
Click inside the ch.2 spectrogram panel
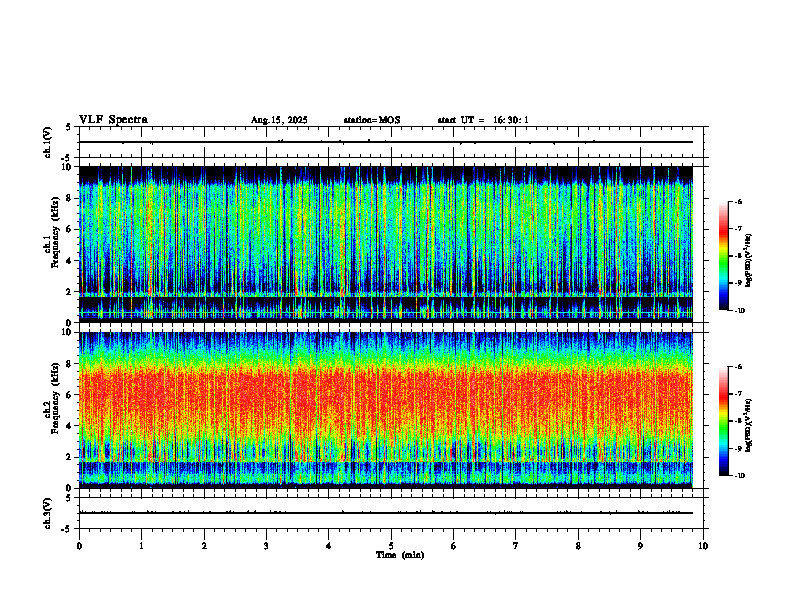pyautogui.click(x=386, y=410)
